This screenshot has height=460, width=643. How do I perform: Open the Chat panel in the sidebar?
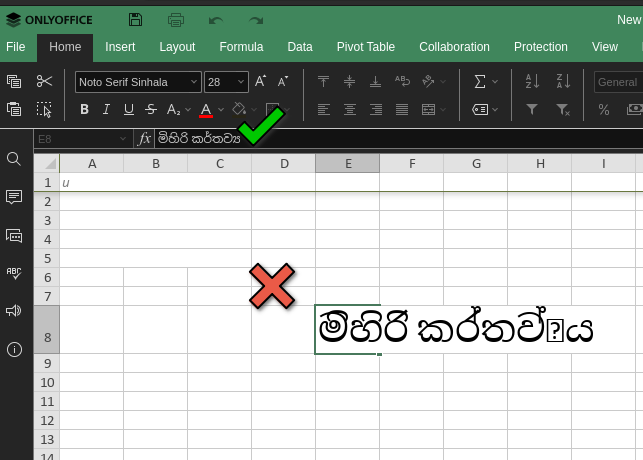14,236
